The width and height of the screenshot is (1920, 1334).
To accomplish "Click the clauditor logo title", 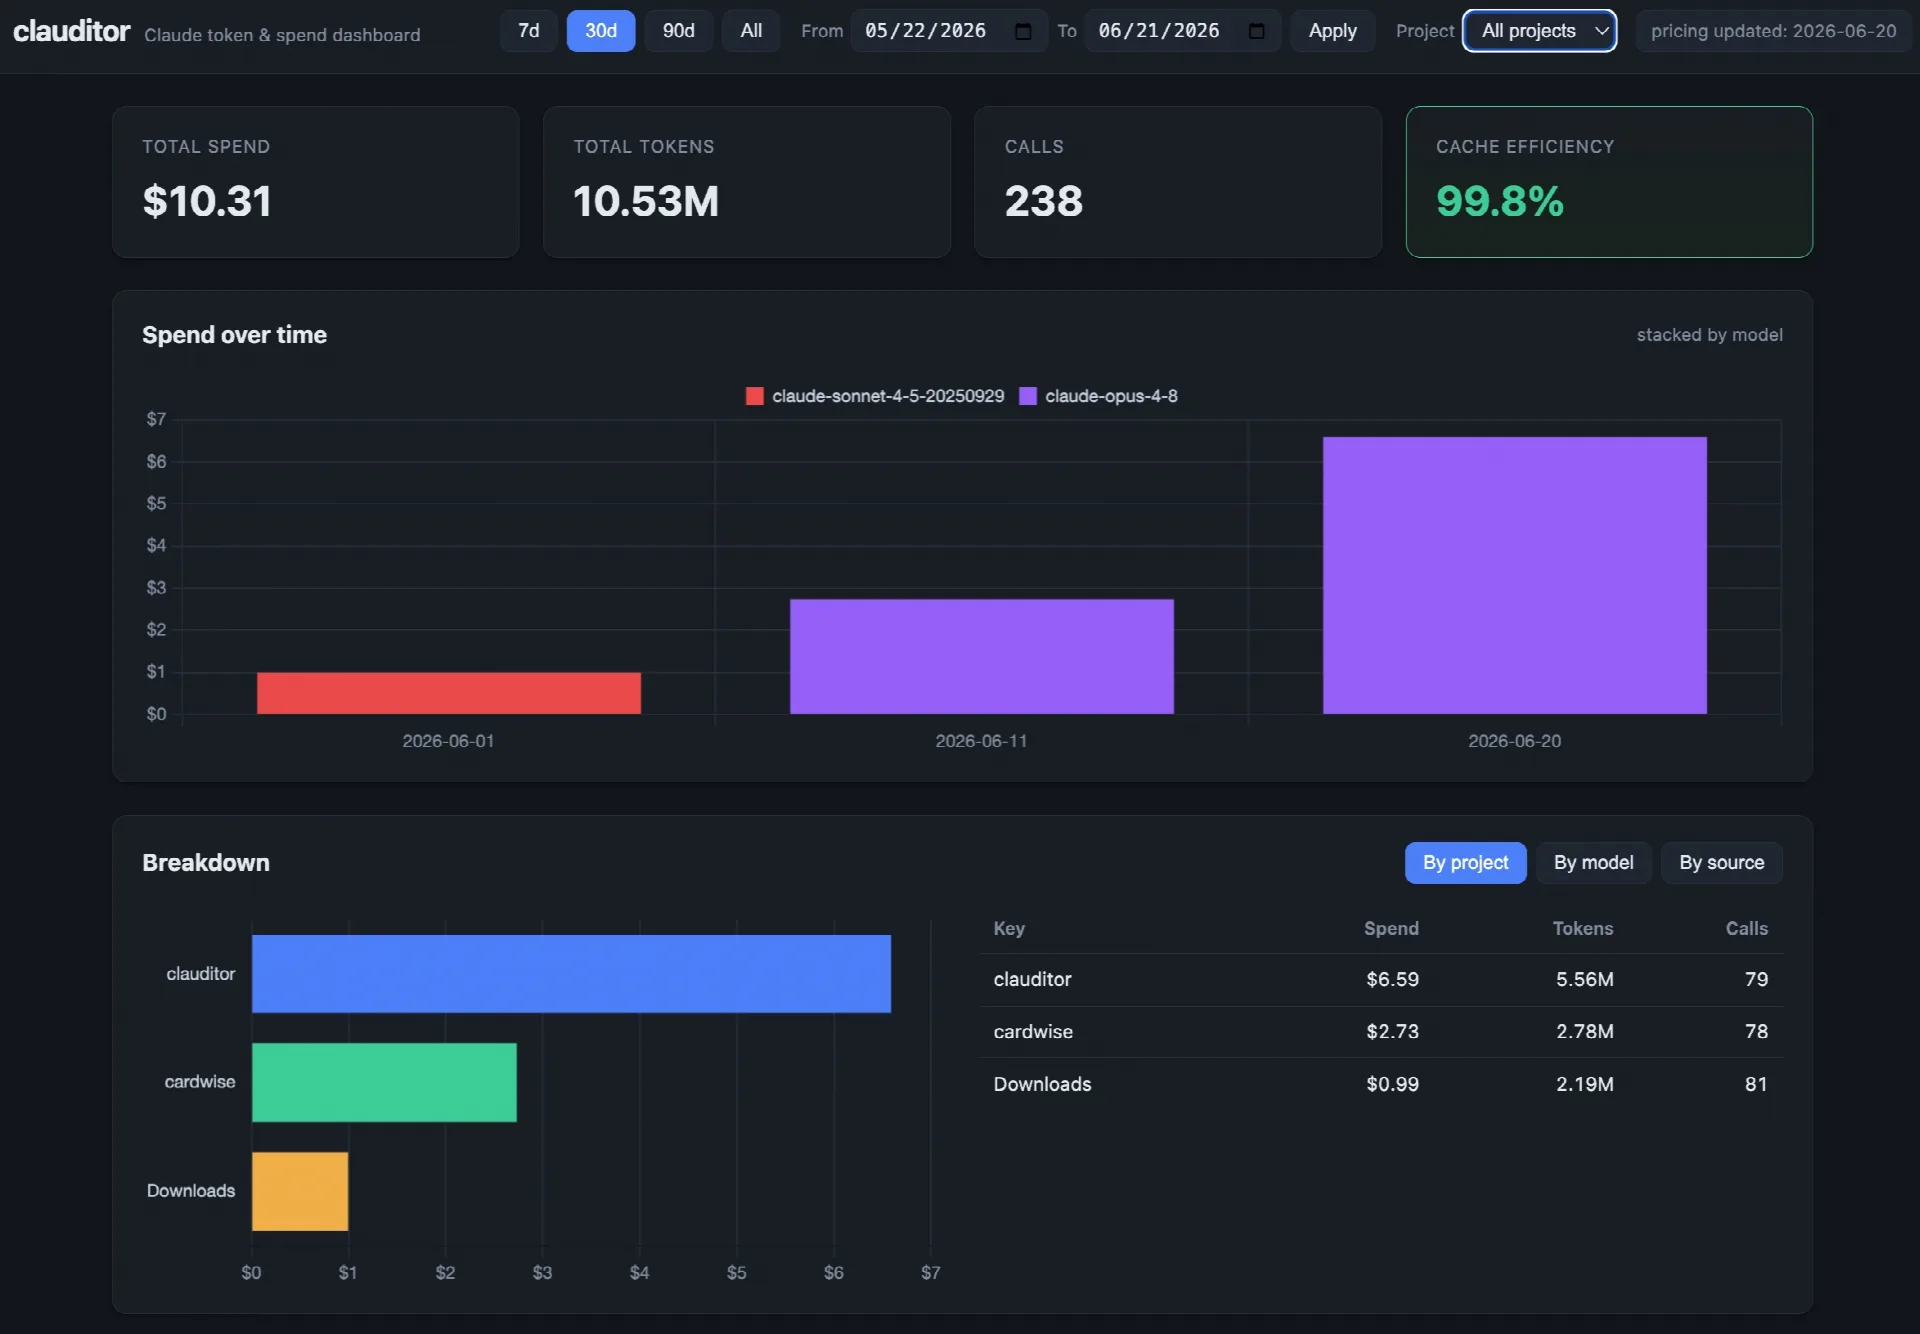I will coord(71,31).
